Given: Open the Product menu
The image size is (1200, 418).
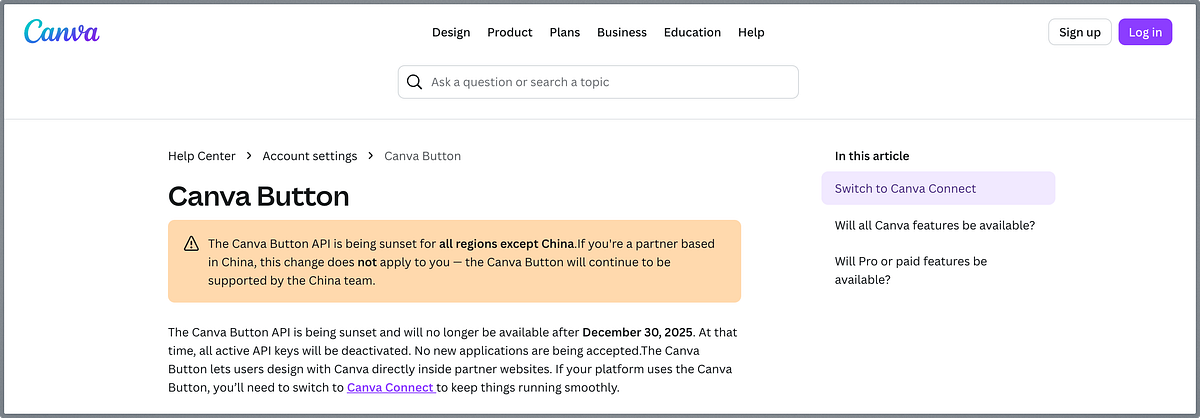Looking at the screenshot, I should 510,32.
